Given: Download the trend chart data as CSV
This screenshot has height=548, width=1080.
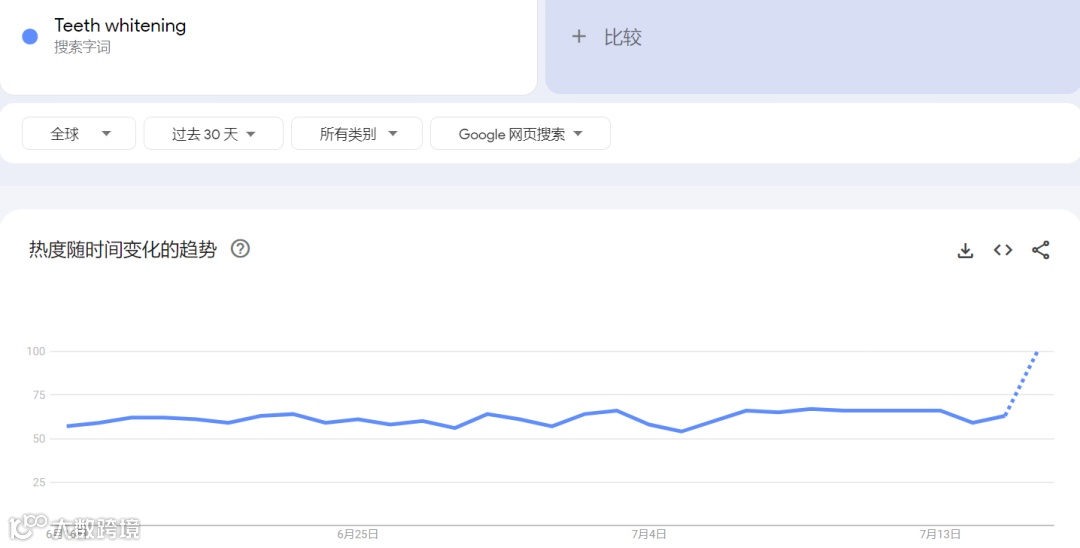Looking at the screenshot, I should (965, 251).
